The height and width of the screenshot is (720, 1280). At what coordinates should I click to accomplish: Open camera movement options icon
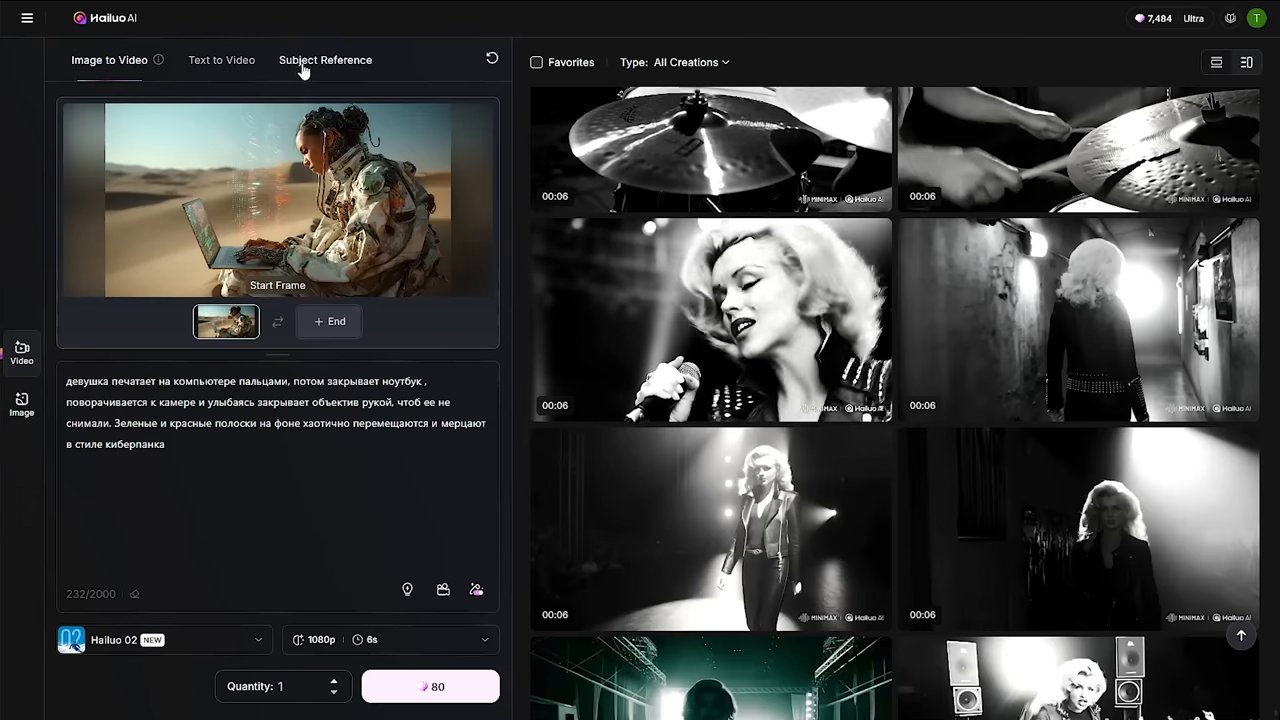443,590
